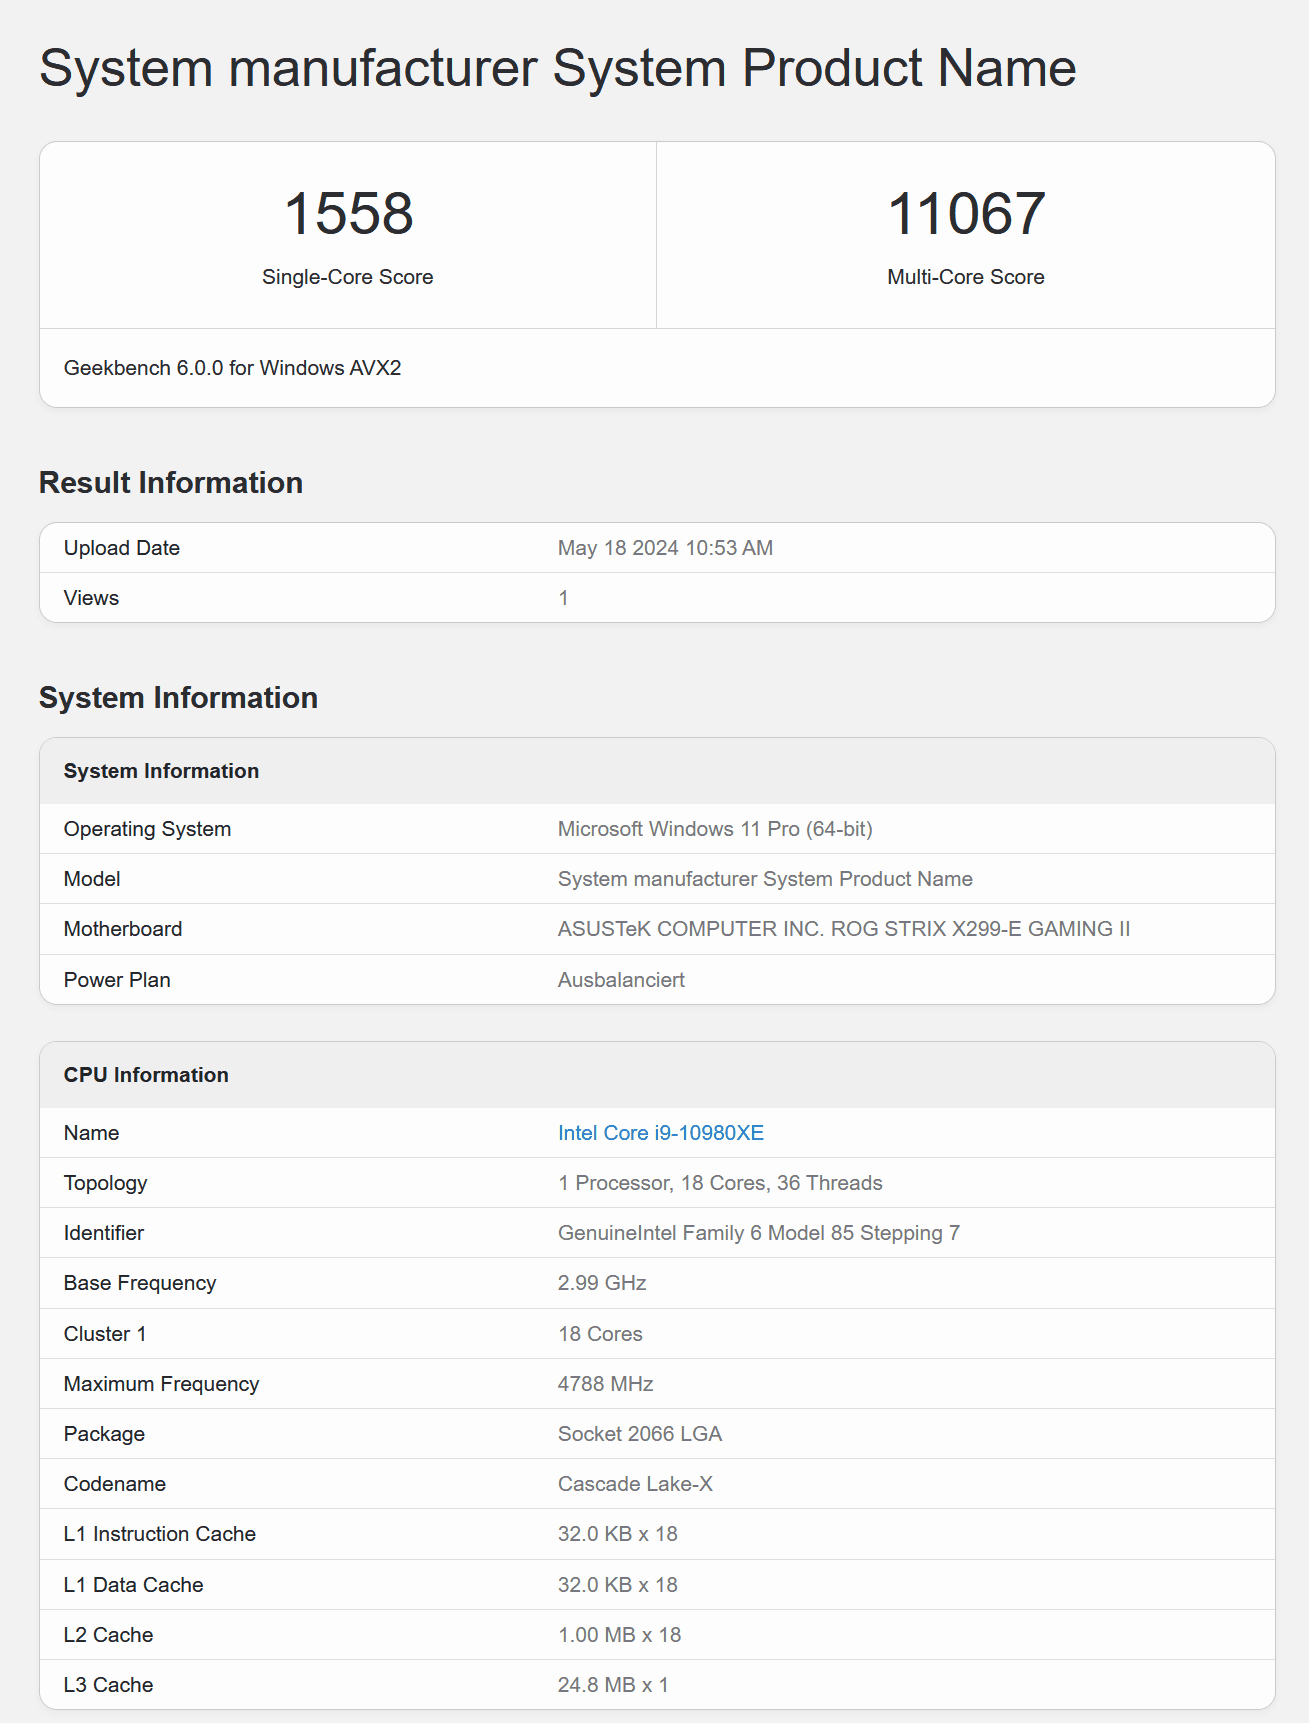1309x1723 pixels.
Task: Click the L1 Data Cache label
Action: coord(134,1585)
